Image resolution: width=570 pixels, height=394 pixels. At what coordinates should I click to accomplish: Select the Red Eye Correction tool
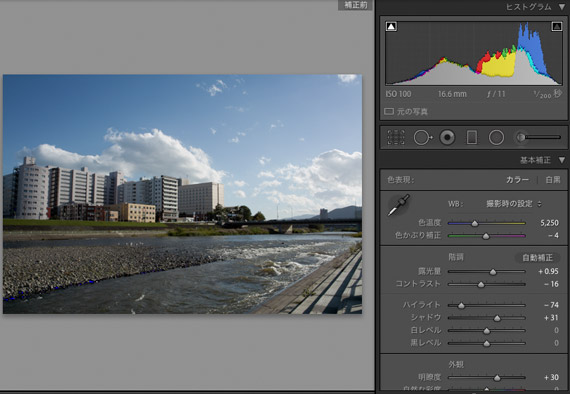(x=447, y=138)
